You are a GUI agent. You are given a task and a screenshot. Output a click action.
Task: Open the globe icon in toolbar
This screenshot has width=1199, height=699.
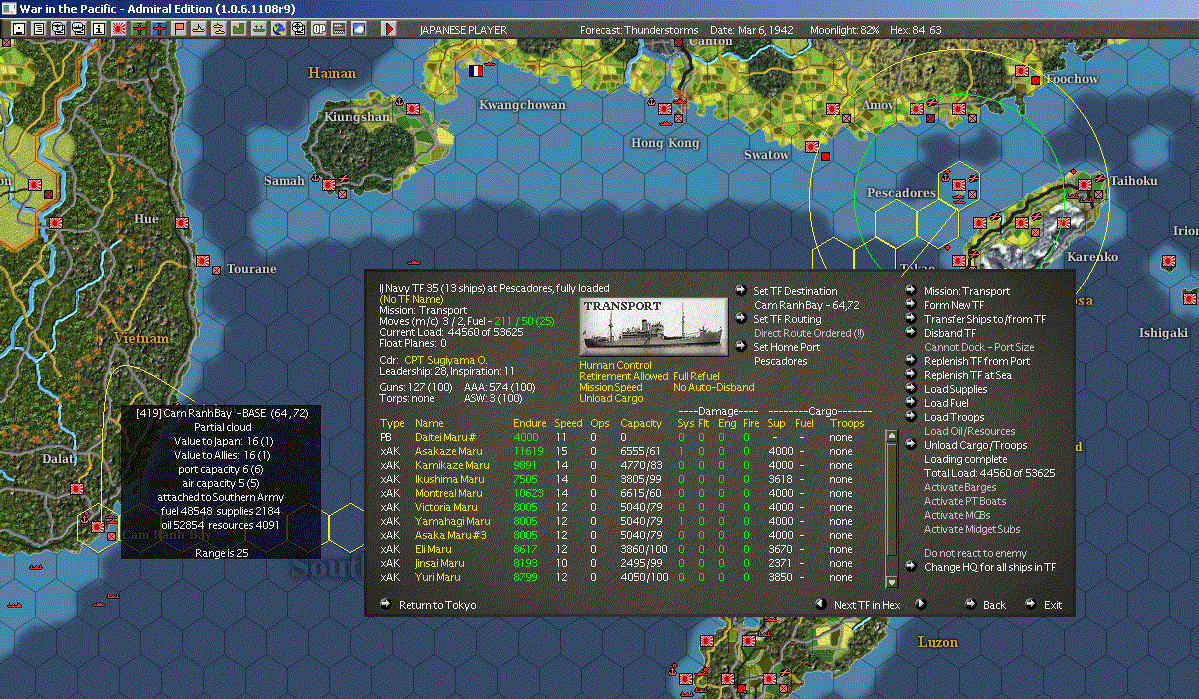pyautogui.click(x=279, y=29)
